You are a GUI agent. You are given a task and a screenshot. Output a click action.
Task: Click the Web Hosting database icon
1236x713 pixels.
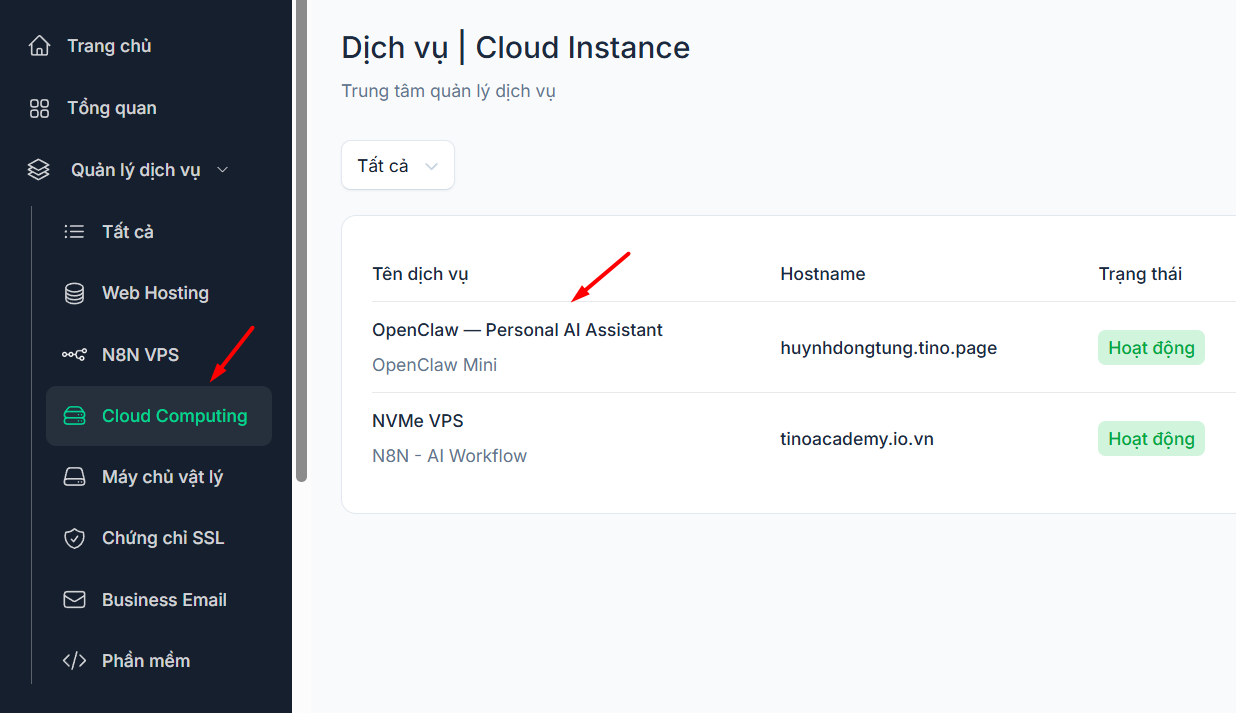click(x=74, y=293)
